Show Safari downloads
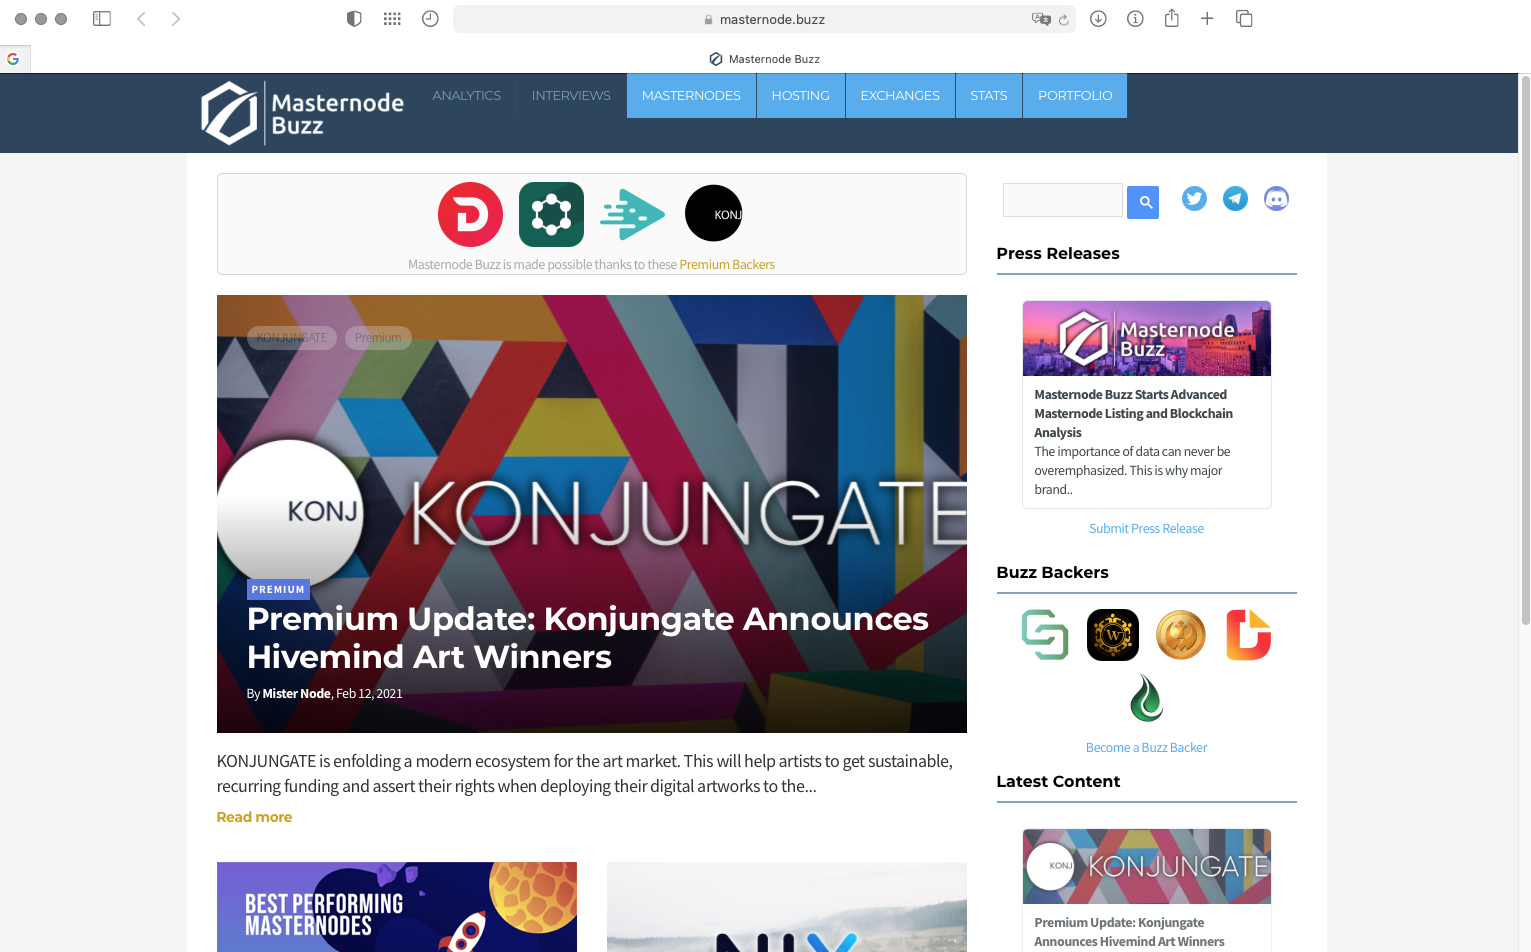This screenshot has height=952, width=1531. 1098,19
